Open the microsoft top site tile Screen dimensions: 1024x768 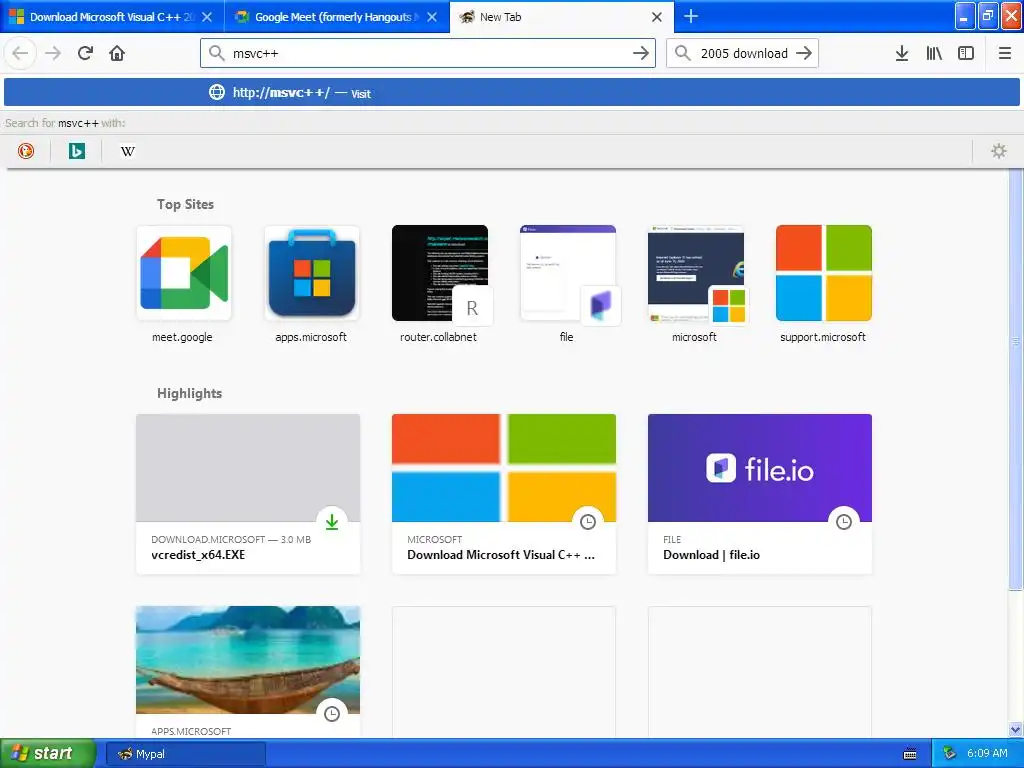coord(696,284)
